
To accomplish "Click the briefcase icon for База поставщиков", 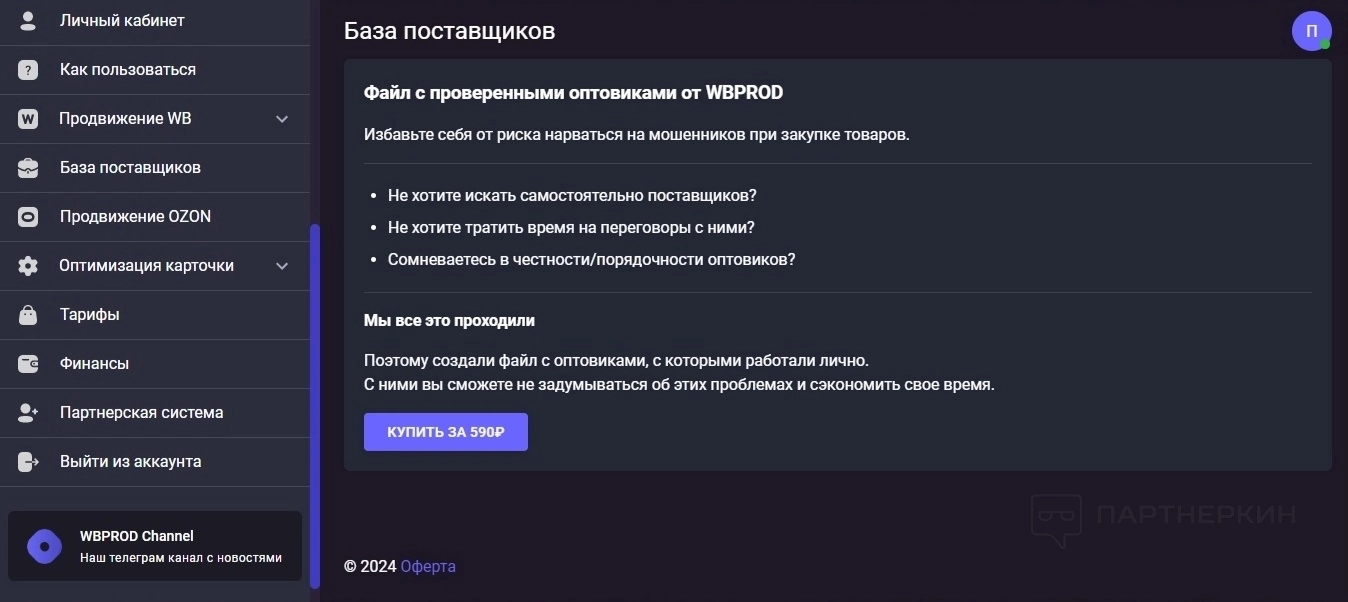I will click(28, 168).
